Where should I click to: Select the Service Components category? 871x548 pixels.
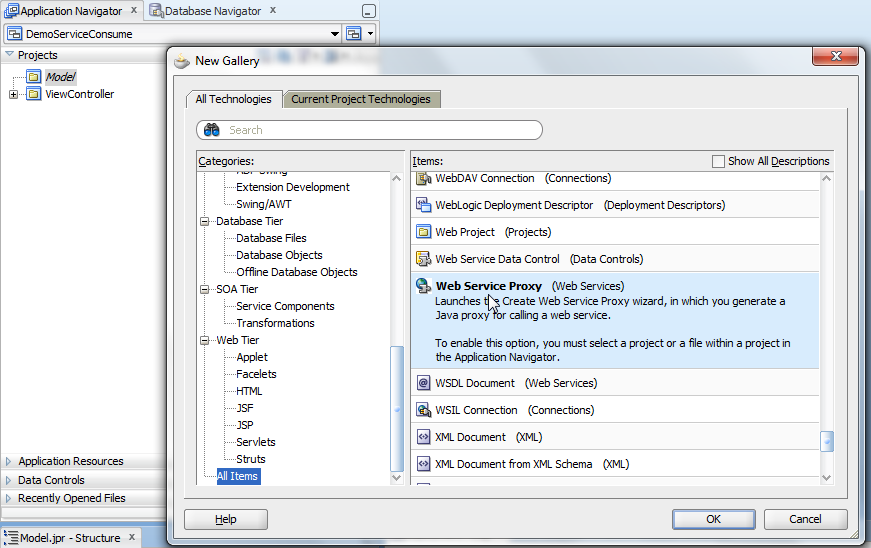point(285,306)
